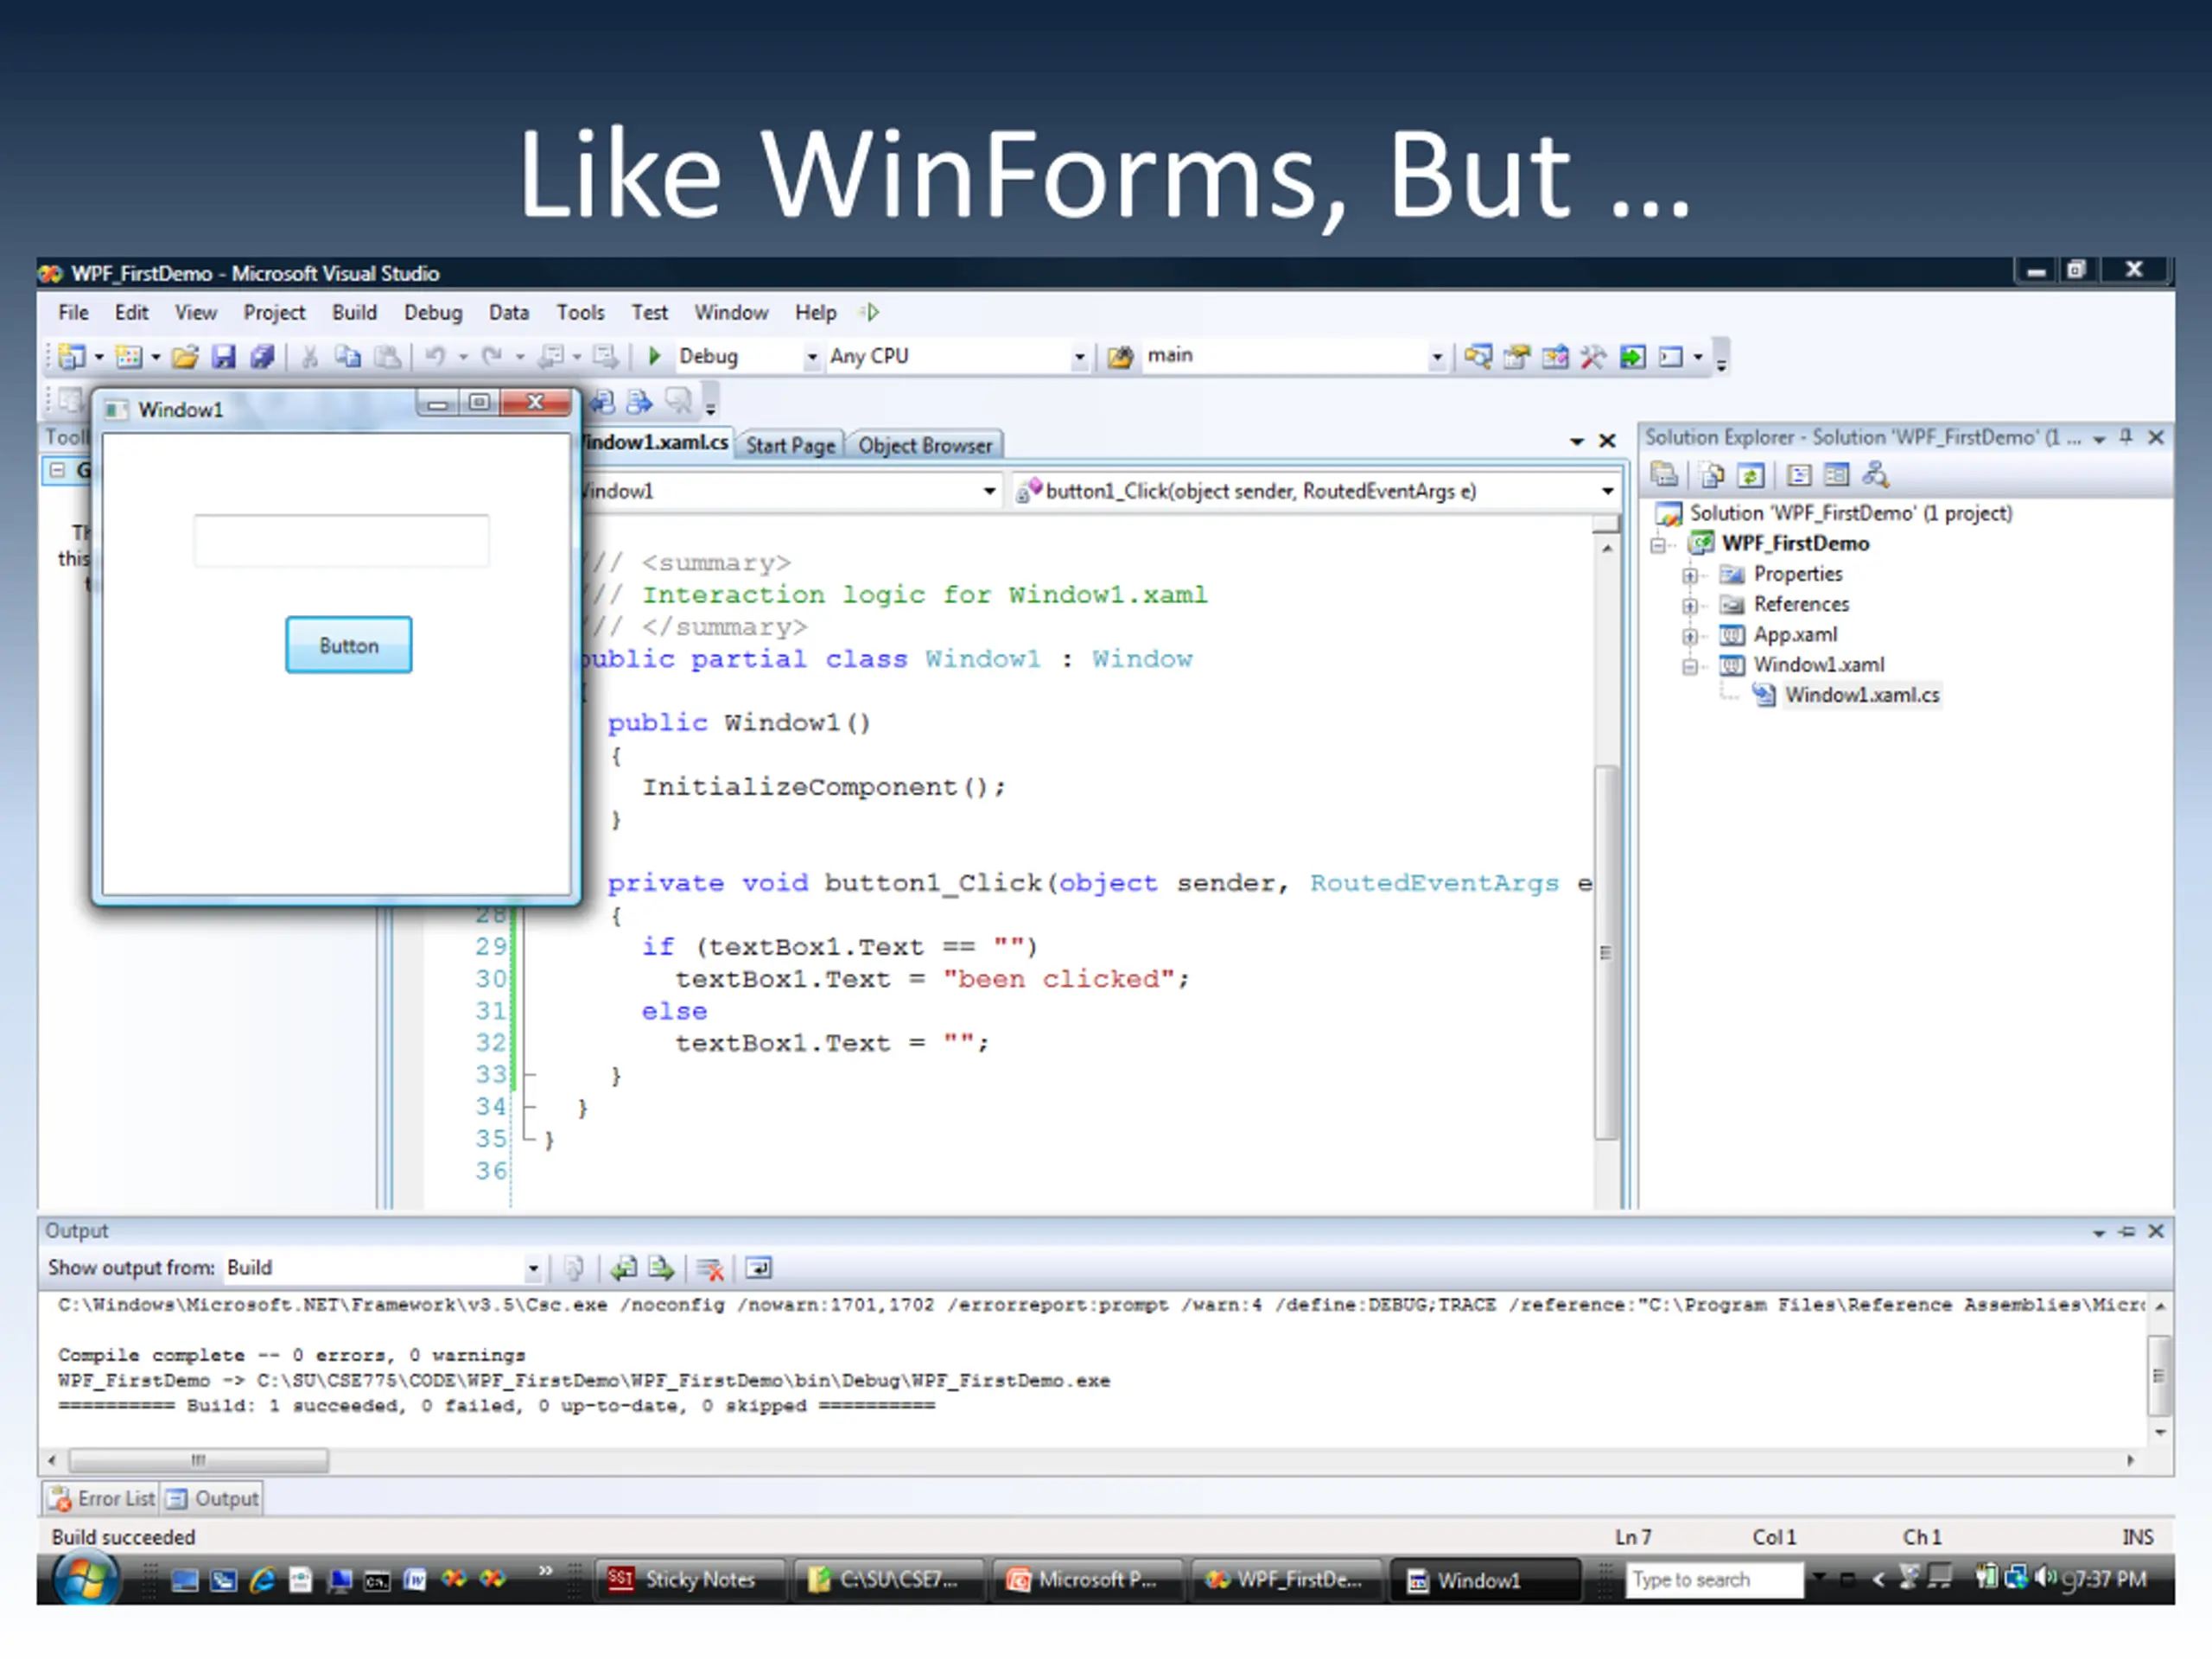This screenshot has width=2212, height=1659.
Task: Click View Code icon in Solution Explorer
Action: [x=1798, y=474]
